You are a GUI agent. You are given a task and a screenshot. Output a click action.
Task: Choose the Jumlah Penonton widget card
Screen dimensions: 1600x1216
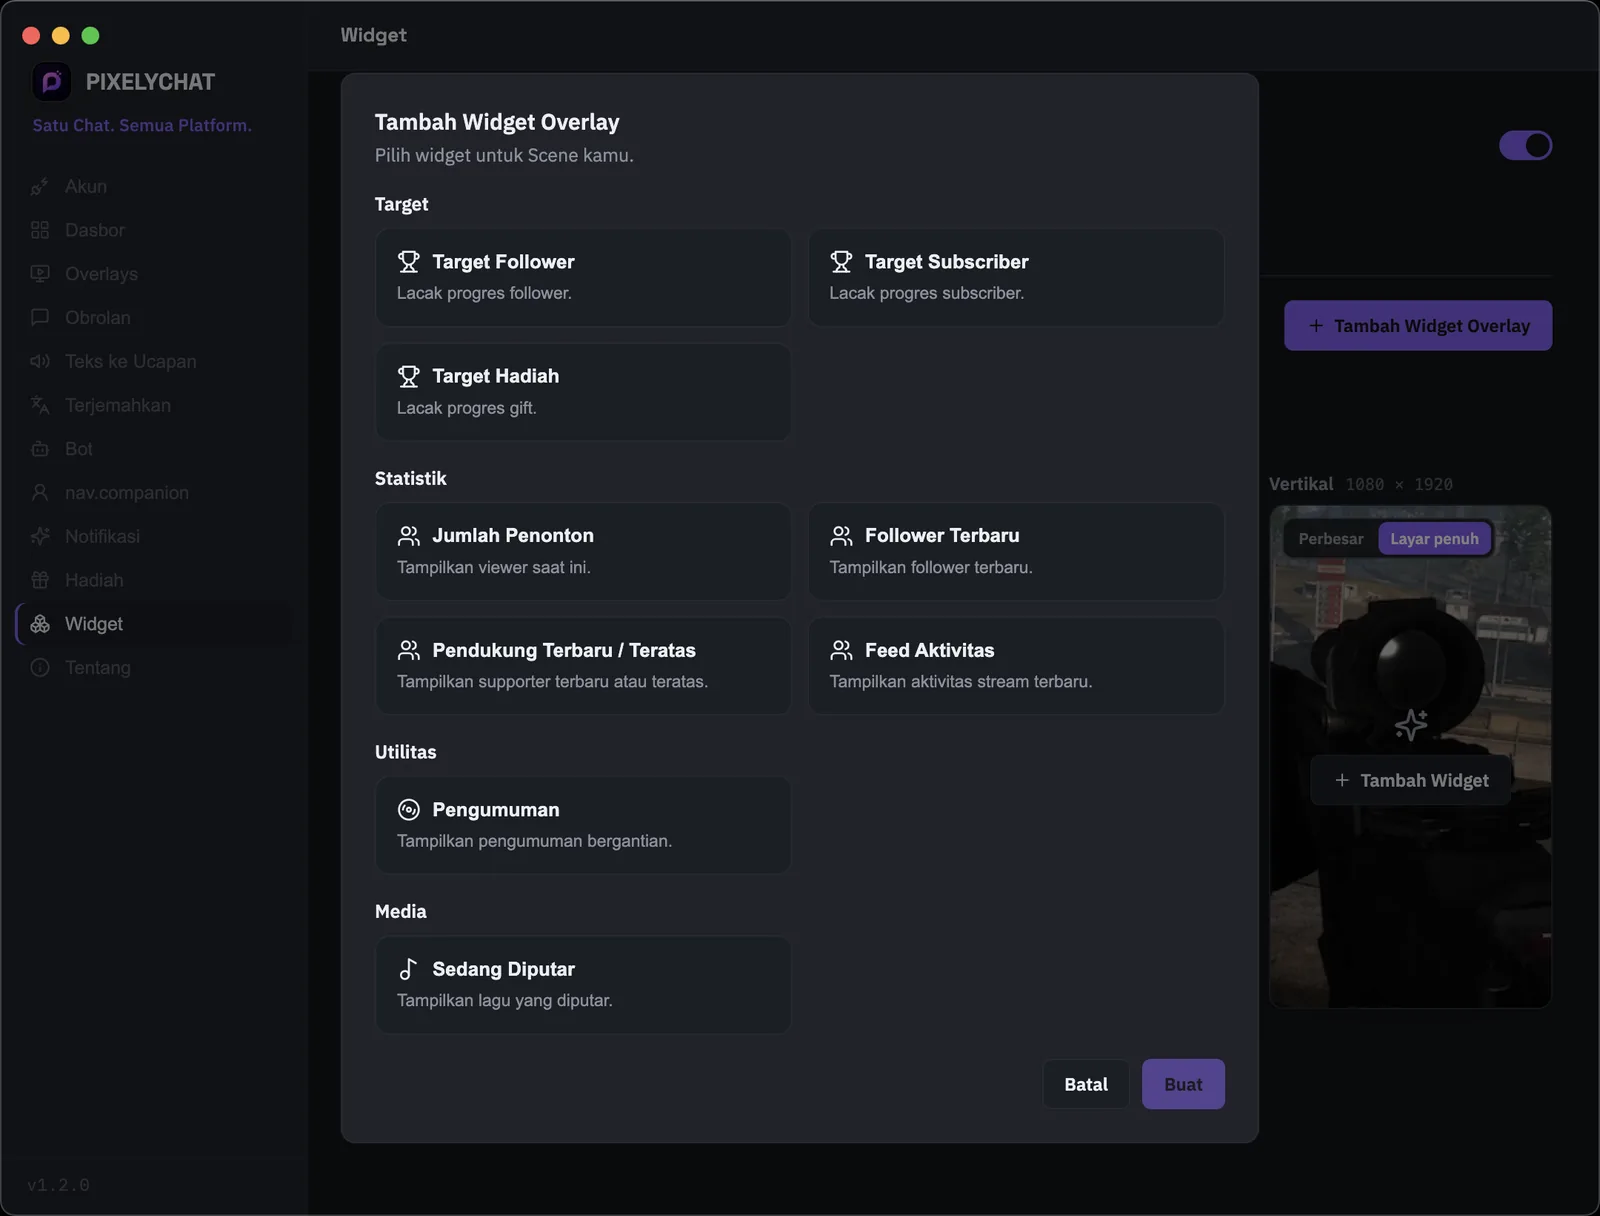(x=583, y=551)
